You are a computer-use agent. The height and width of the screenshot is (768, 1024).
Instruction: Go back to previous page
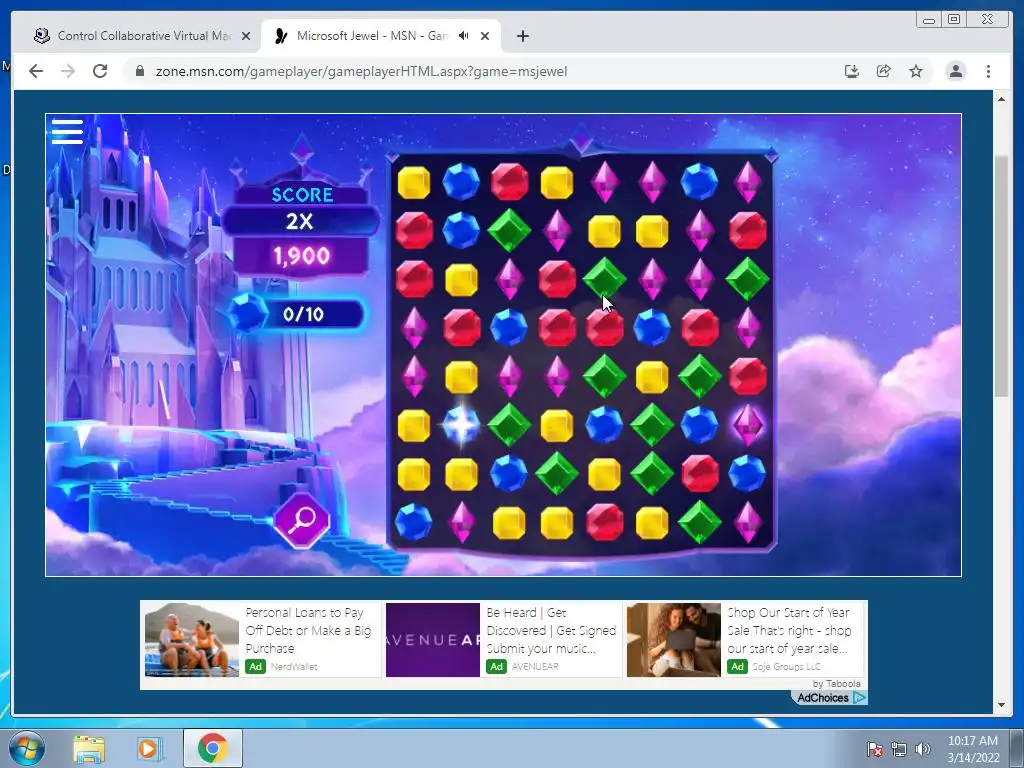36,71
